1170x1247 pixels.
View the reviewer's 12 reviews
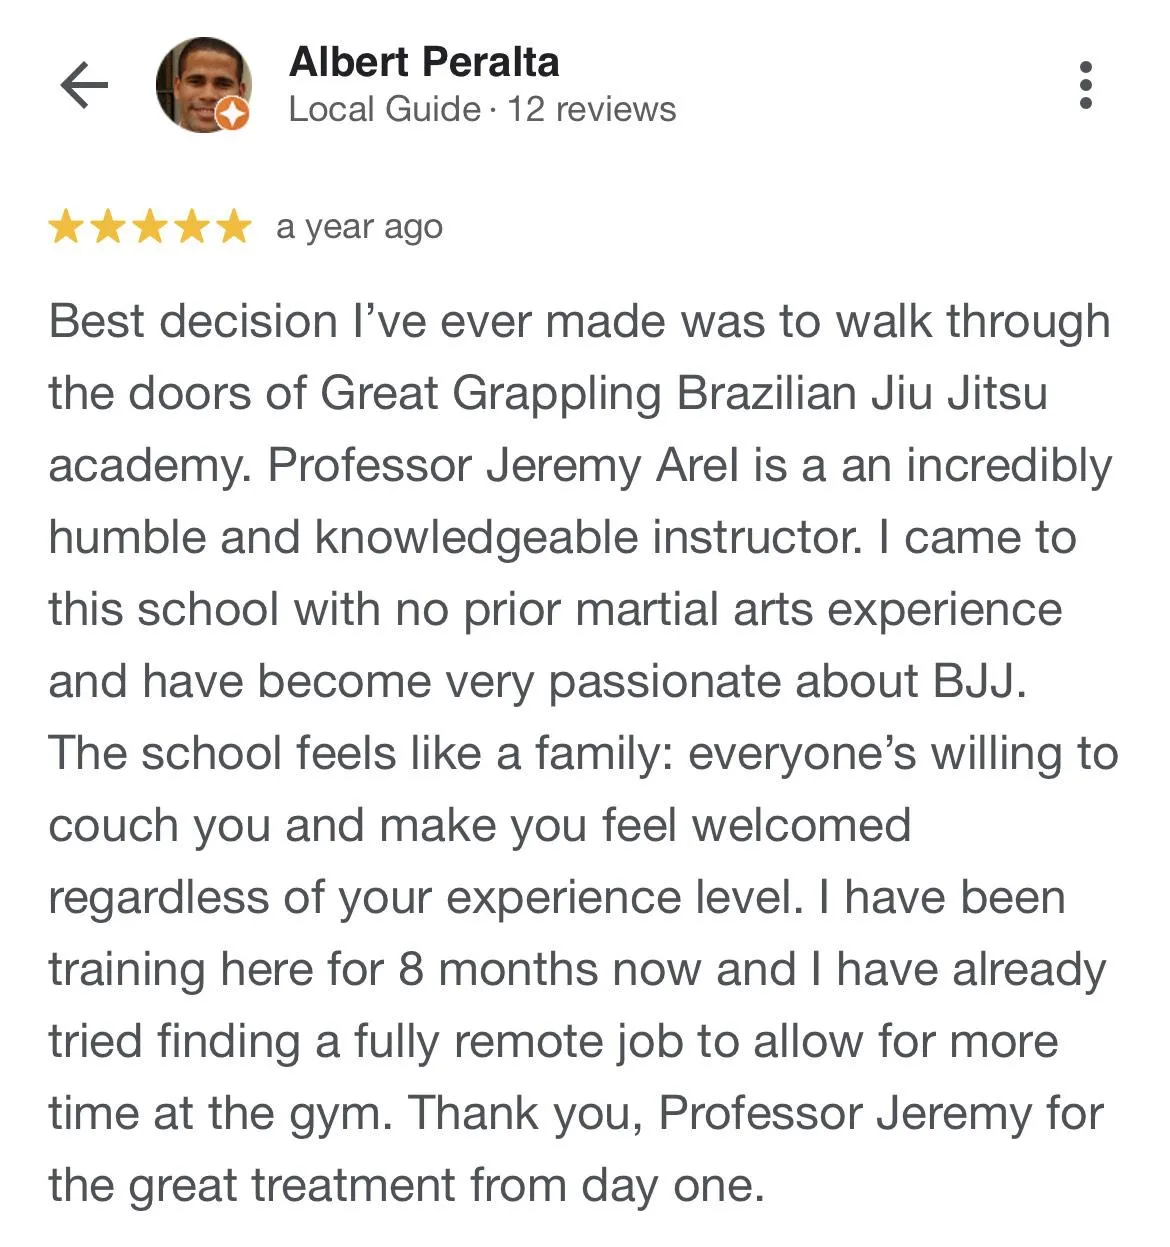(591, 109)
